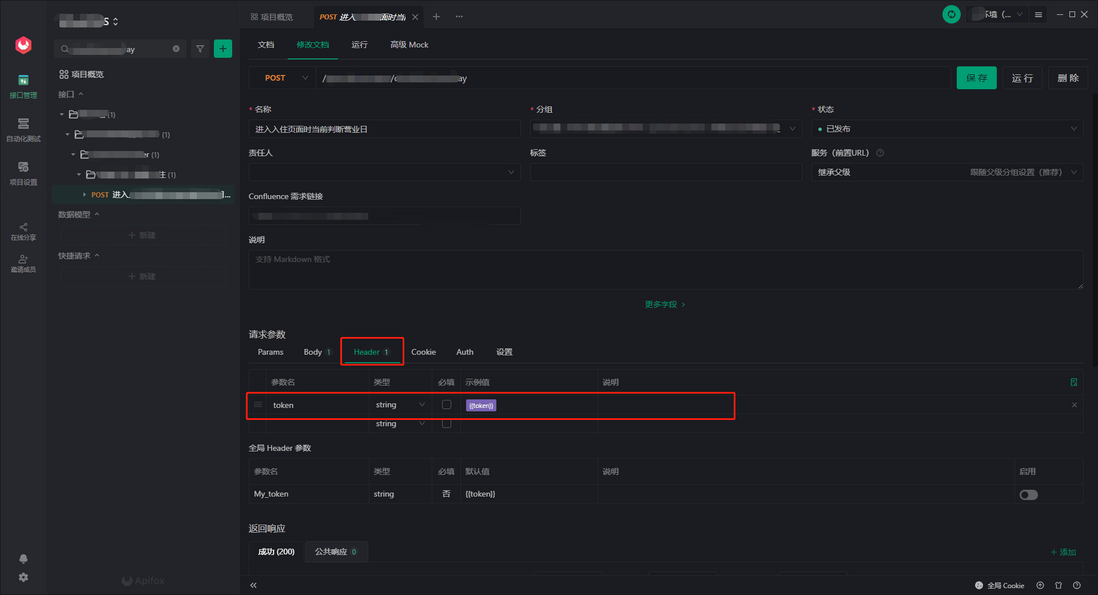Click the green bulk edit icon in the header table

coord(1073,382)
